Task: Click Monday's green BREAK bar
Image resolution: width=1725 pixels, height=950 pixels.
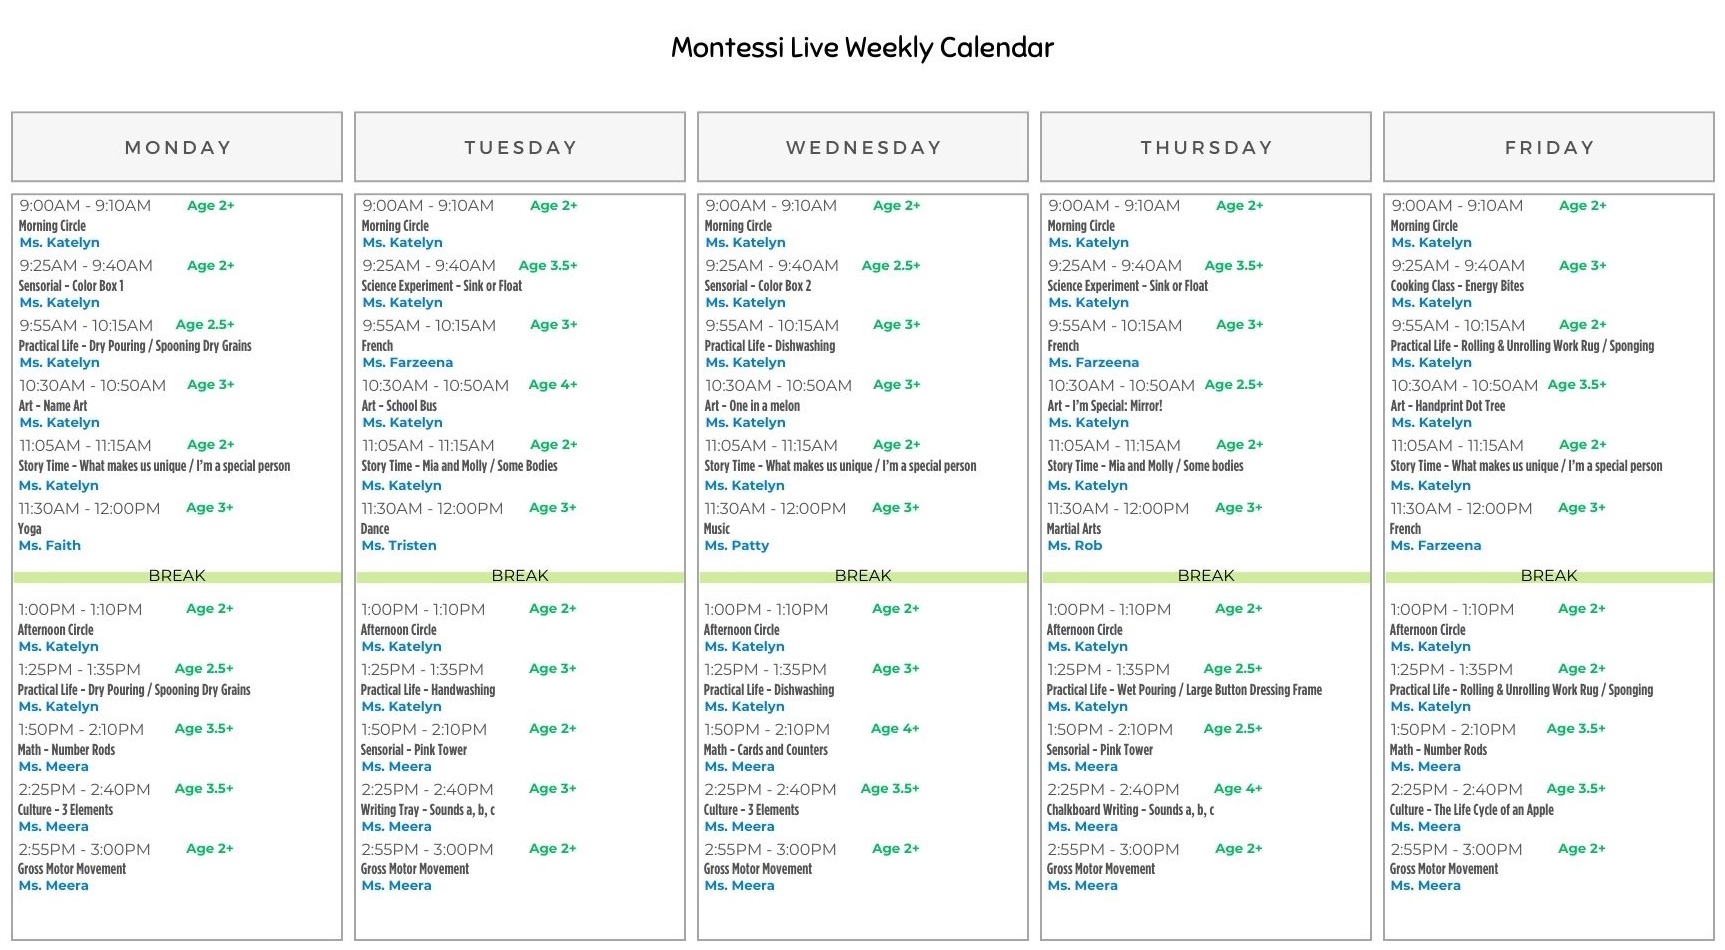Action: click(x=177, y=576)
